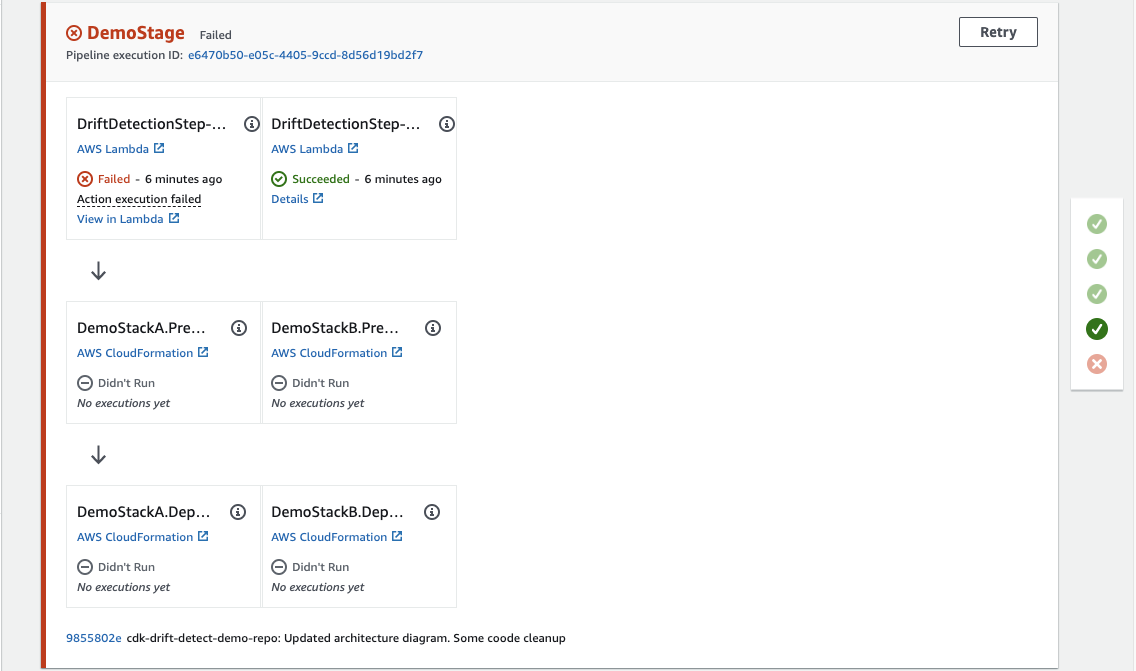Open info for the failed DriftDetectionStep action
Image resolution: width=1136 pixels, height=671 pixels.
click(251, 124)
